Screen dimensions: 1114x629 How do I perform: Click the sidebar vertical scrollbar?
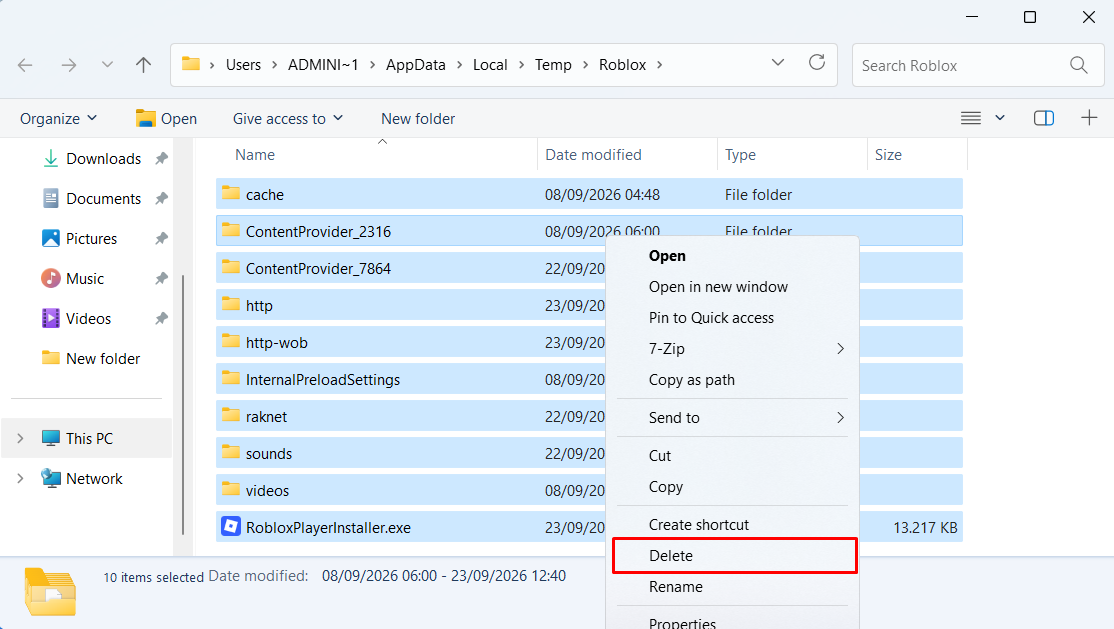pyautogui.click(x=183, y=404)
